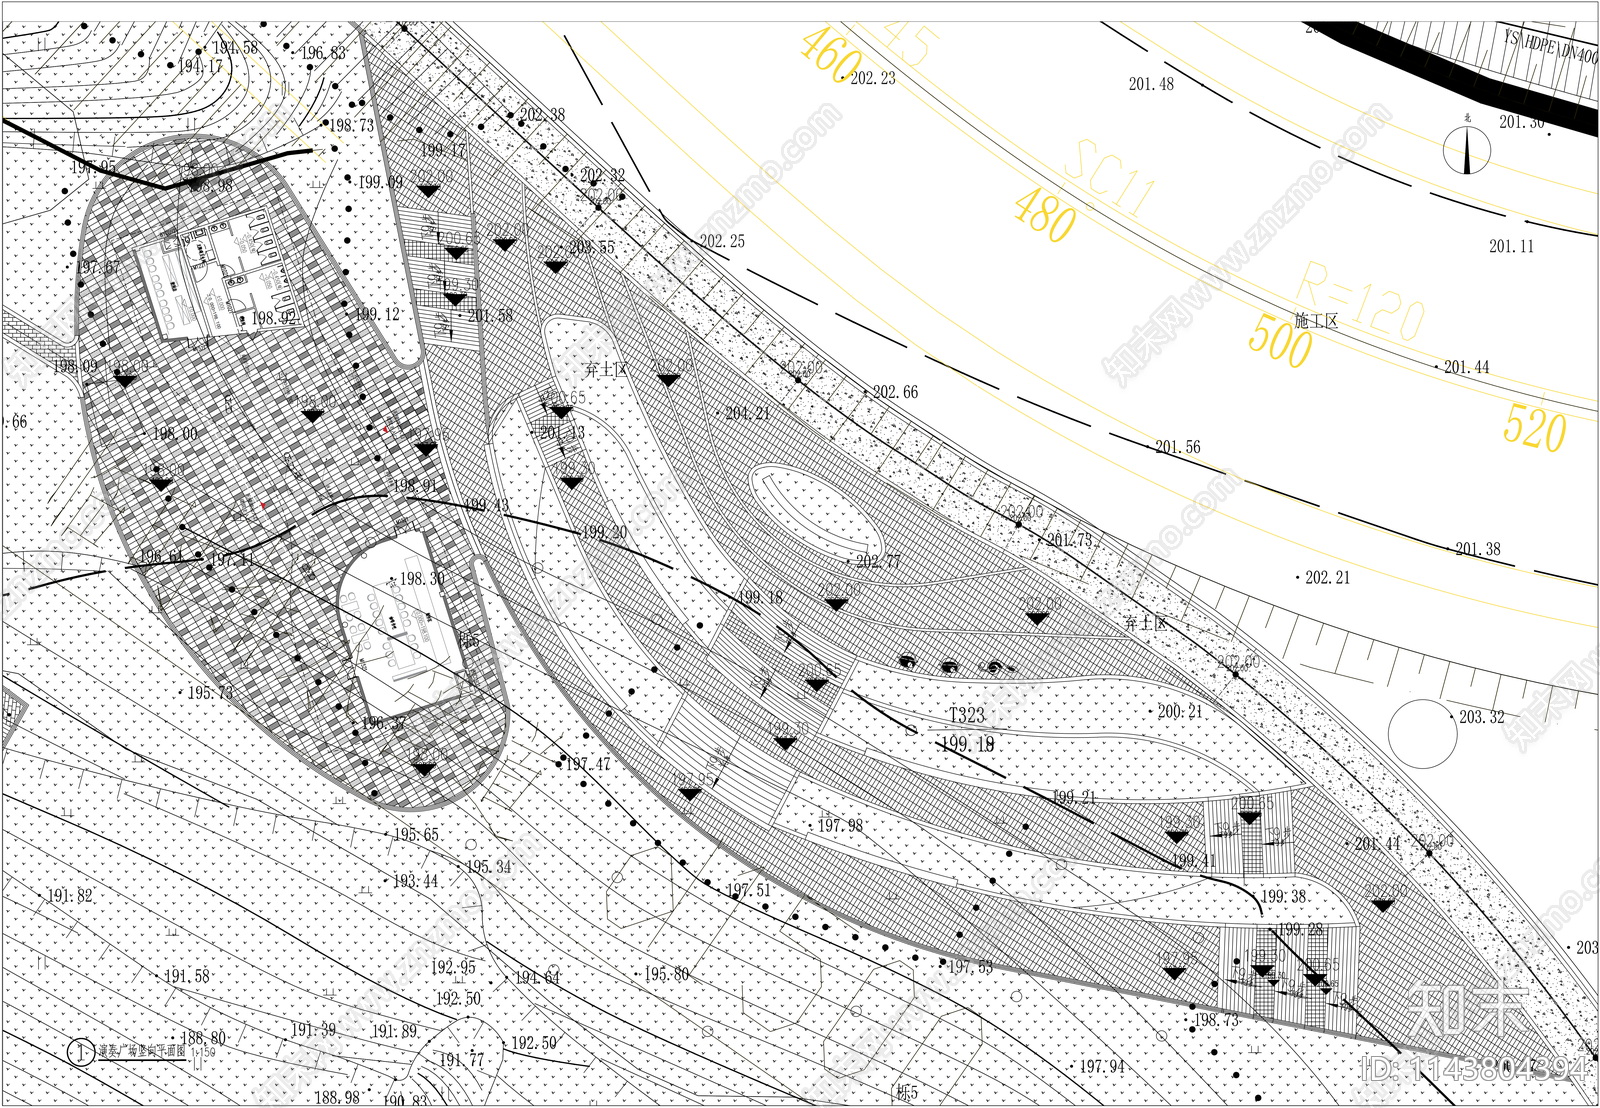Image resolution: width=1600 pixels, height=1108 pixels.
Task: Click elevation point 199.21
Action: [x=1074, y=798]
